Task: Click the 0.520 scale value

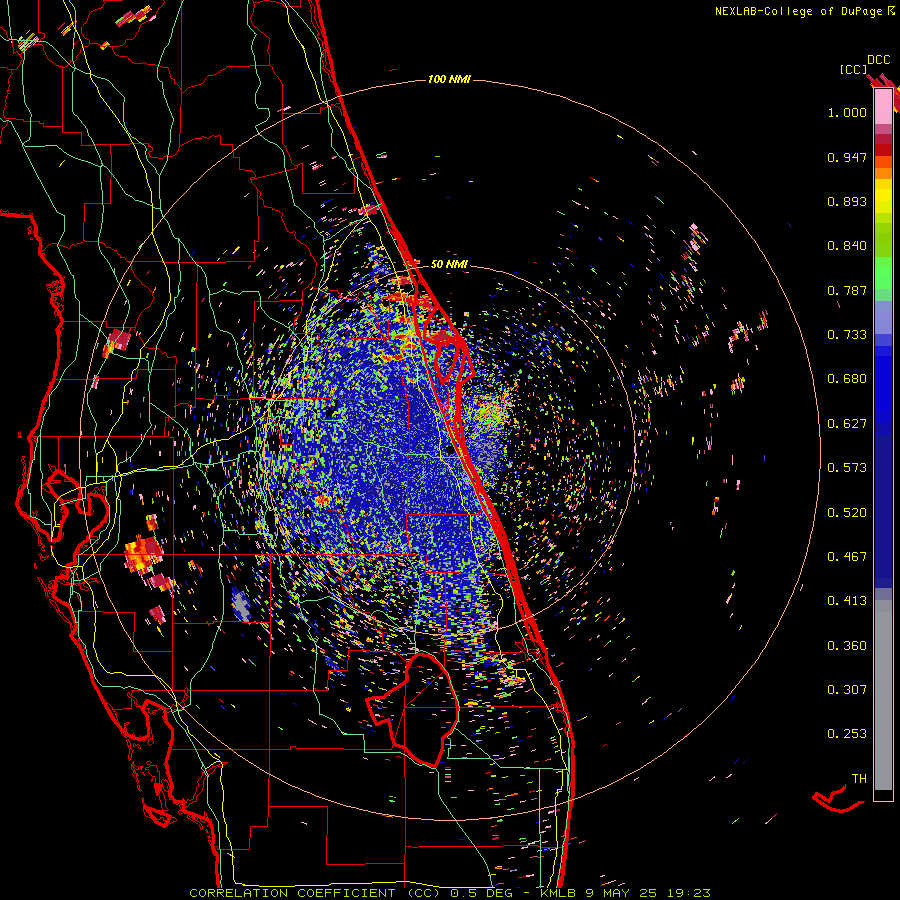Action: (x=847, y=513)
